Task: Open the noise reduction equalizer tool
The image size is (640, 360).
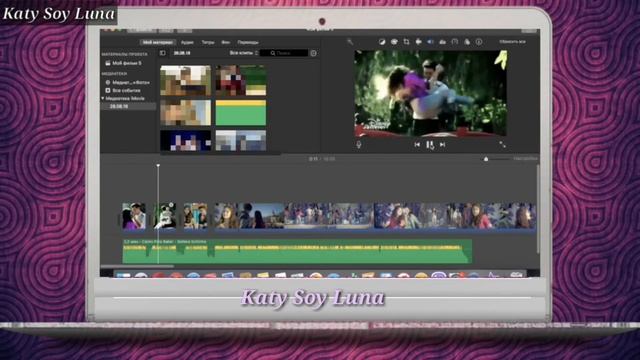Action: [442, 42]
